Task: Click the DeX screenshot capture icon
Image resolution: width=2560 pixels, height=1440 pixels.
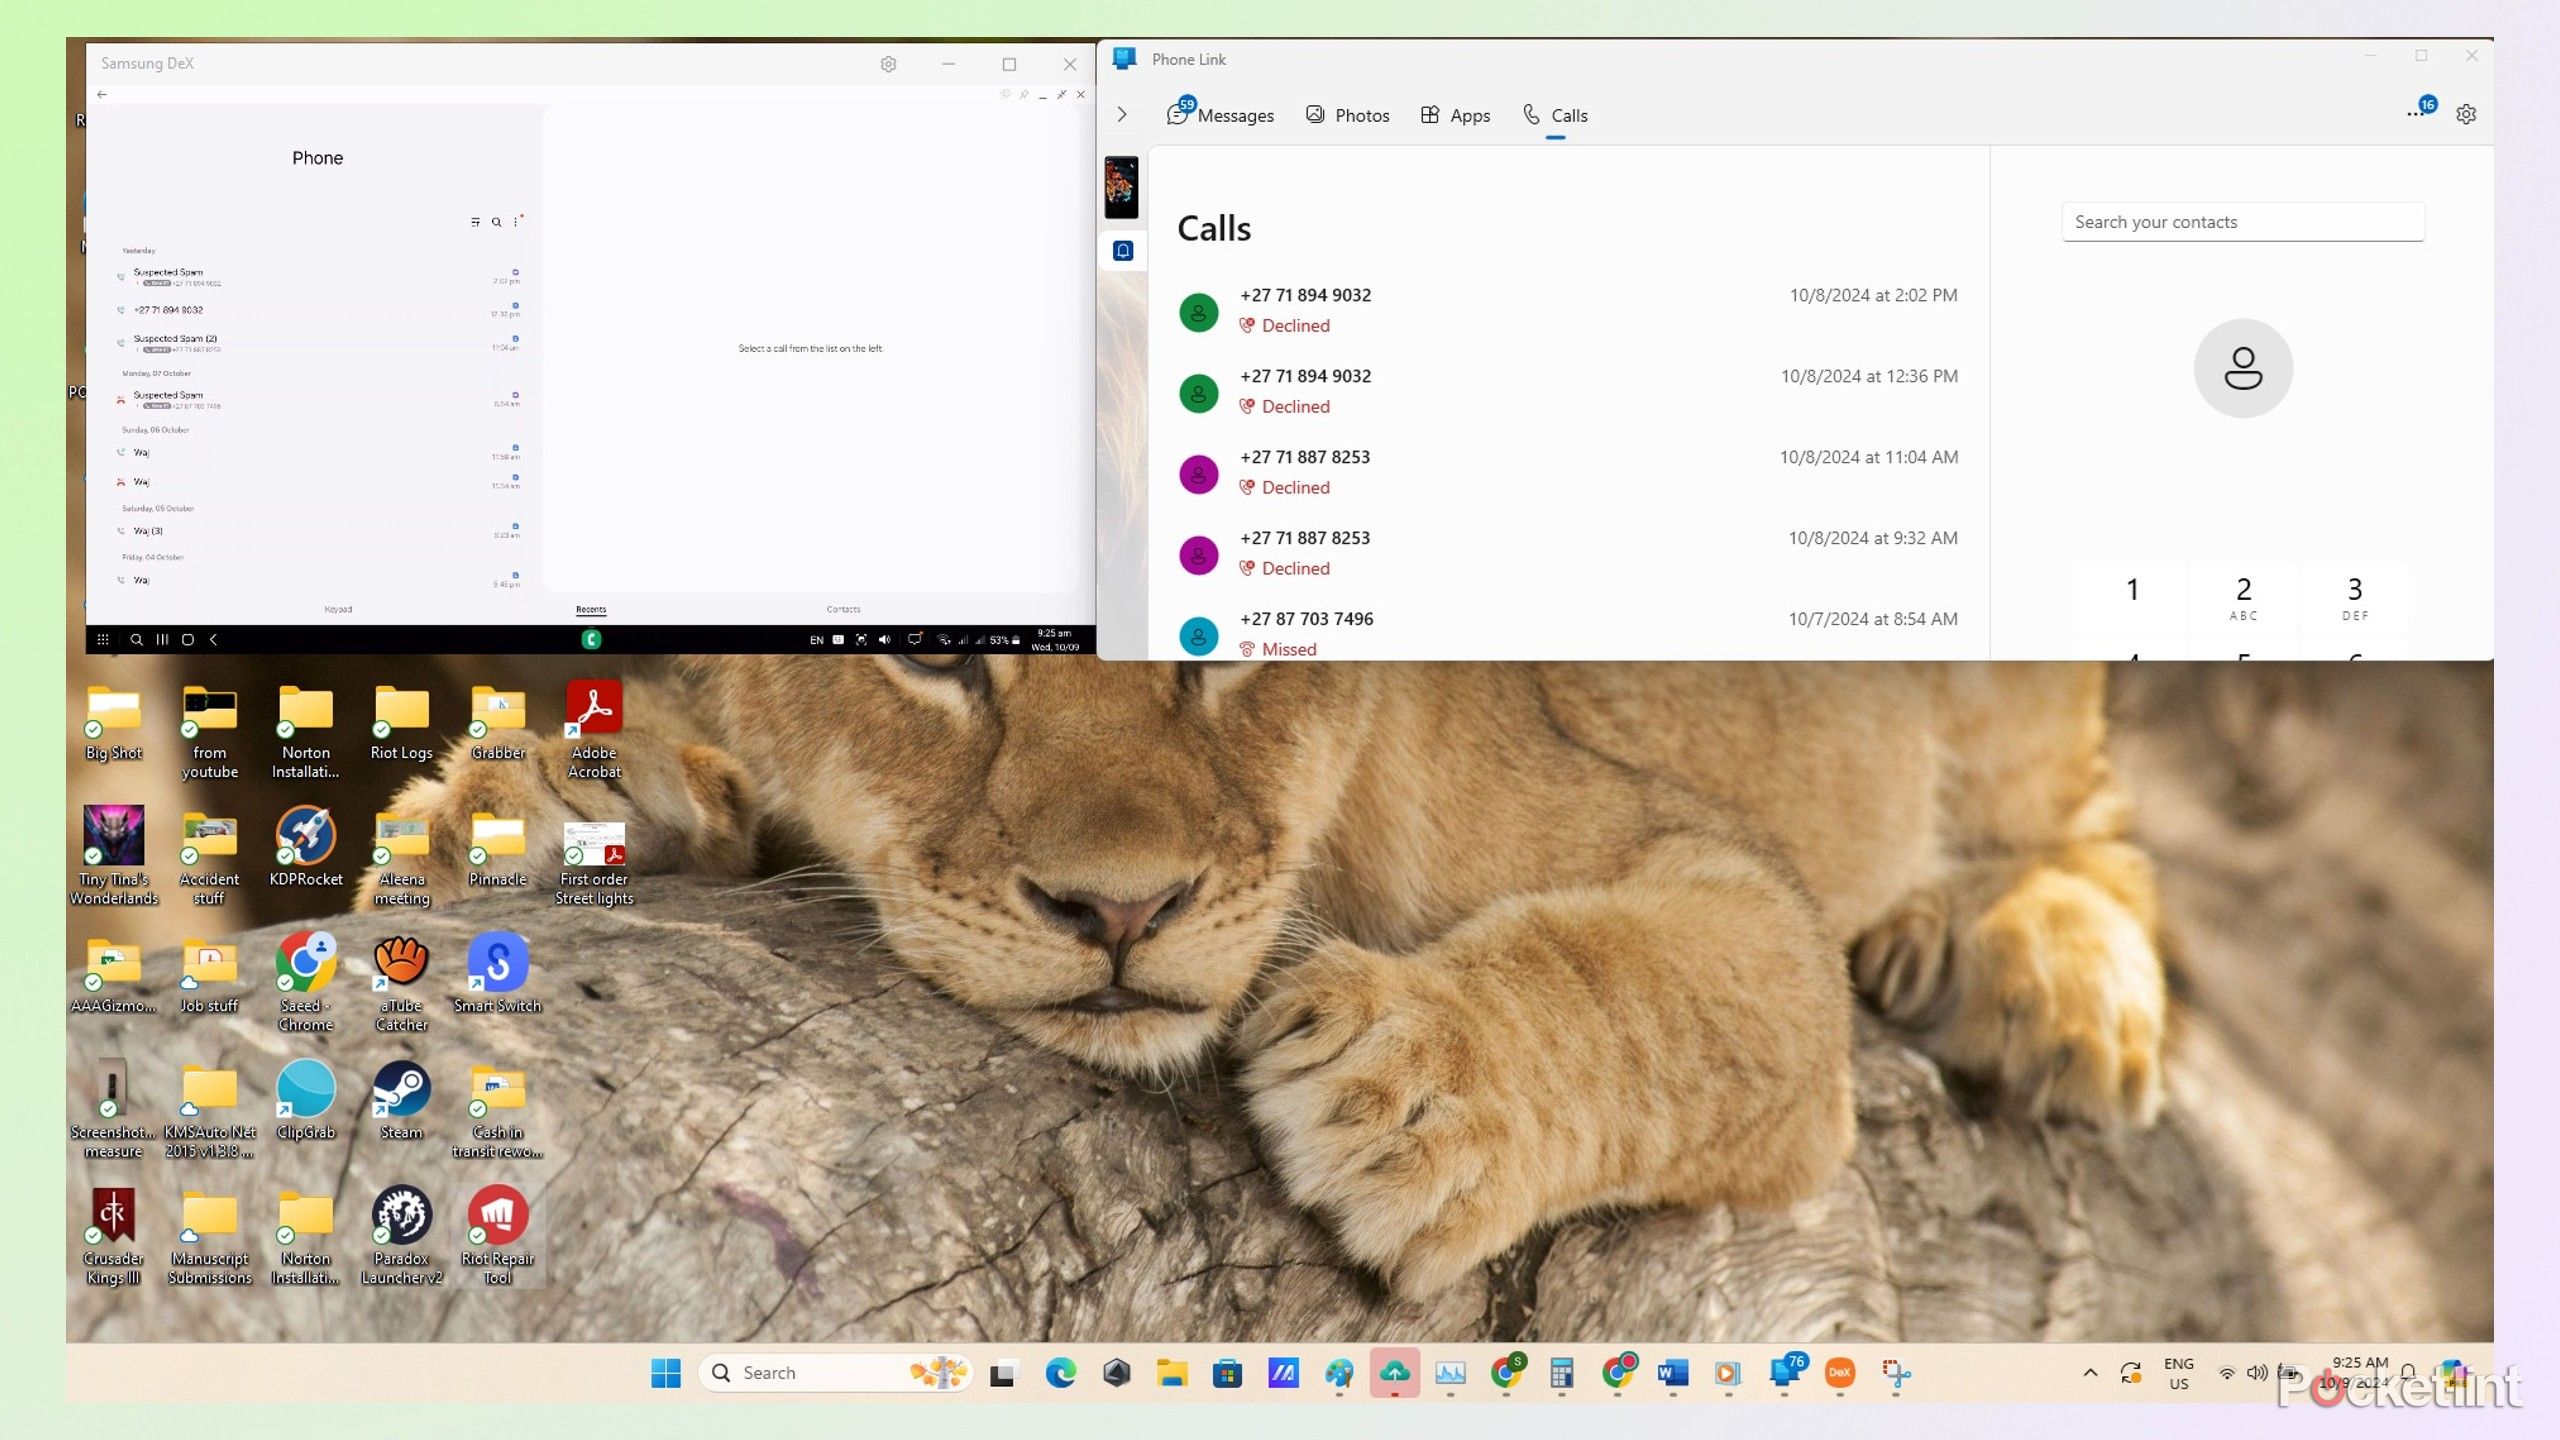Action: pos(861,640)
